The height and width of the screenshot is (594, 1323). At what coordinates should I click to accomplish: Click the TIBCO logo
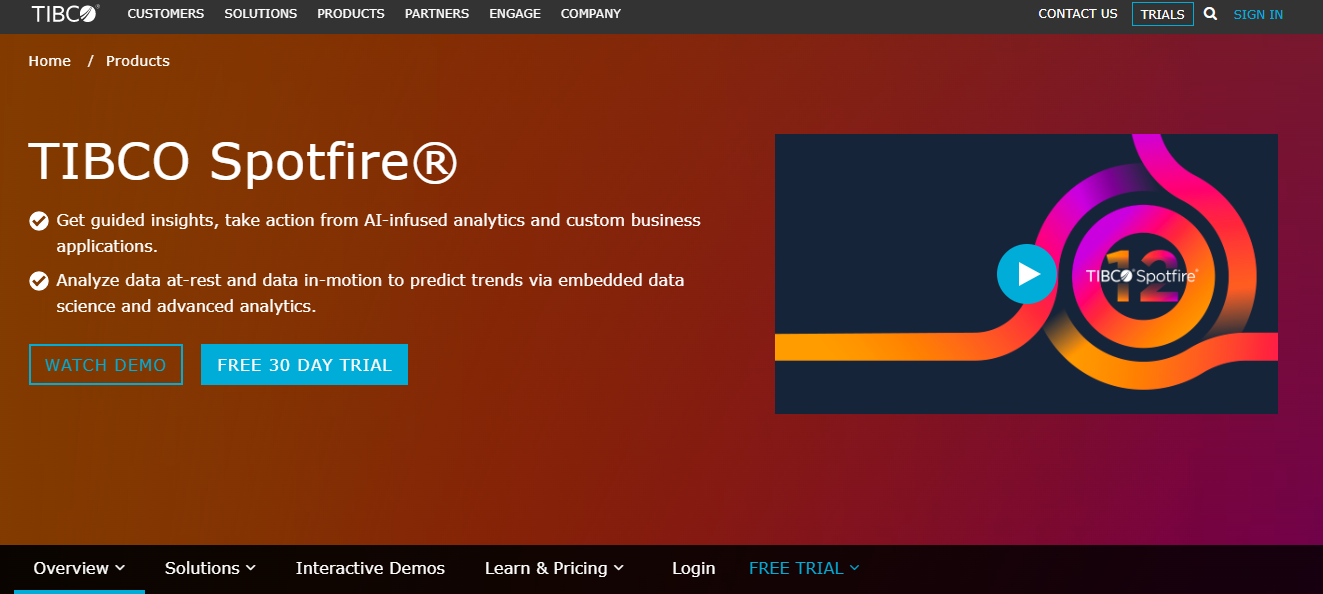pyautogui.click(x=65, y=14)
